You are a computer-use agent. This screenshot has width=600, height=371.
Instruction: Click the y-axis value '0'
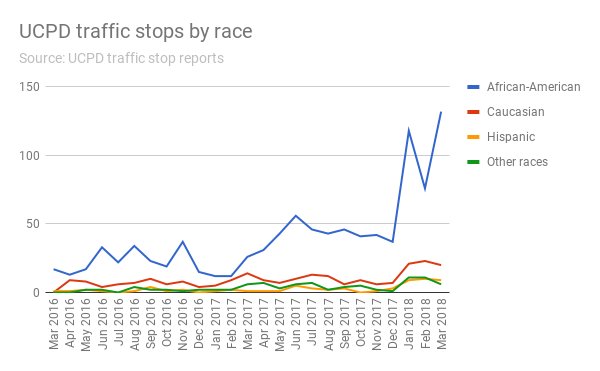(x=36, y=293)
